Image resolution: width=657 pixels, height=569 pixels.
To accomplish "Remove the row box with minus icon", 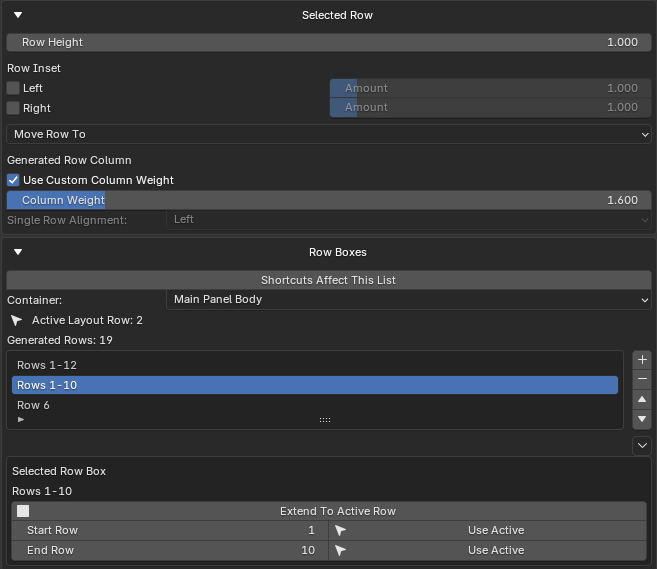I will point(642,379).
